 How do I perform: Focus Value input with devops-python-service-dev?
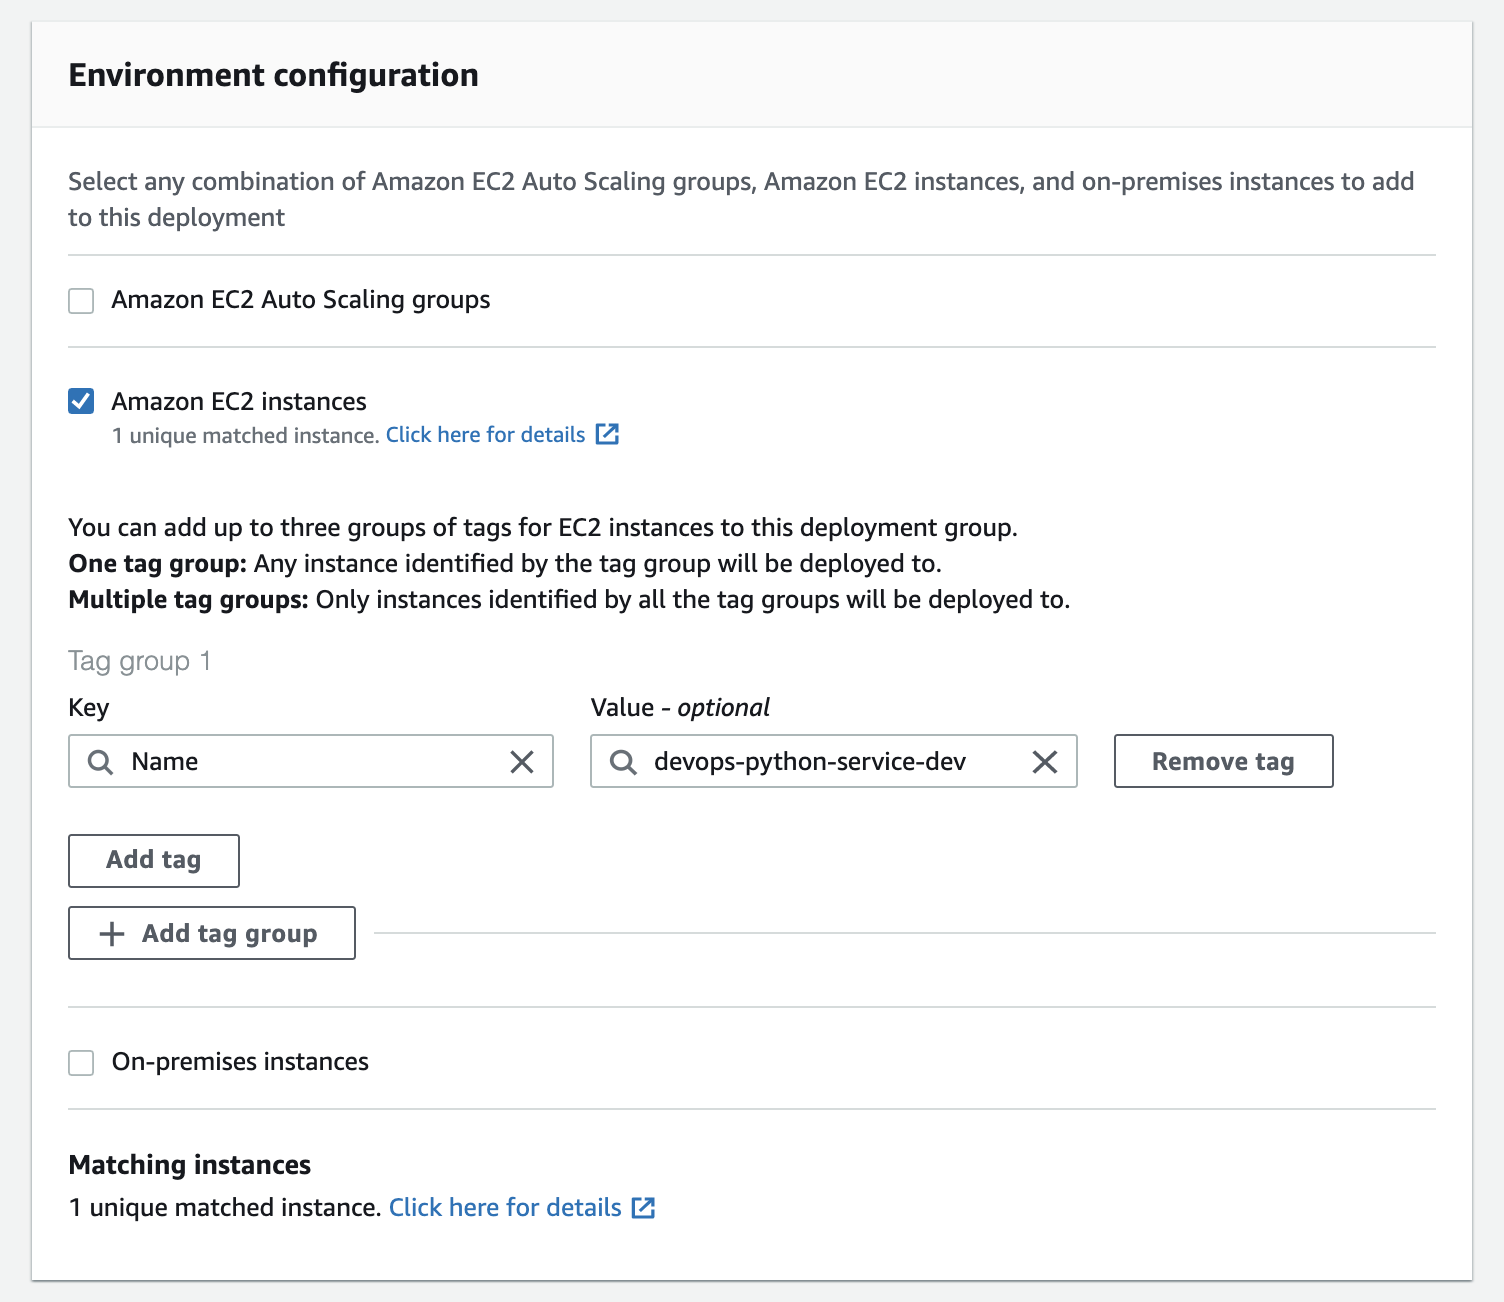pos(834,761)
